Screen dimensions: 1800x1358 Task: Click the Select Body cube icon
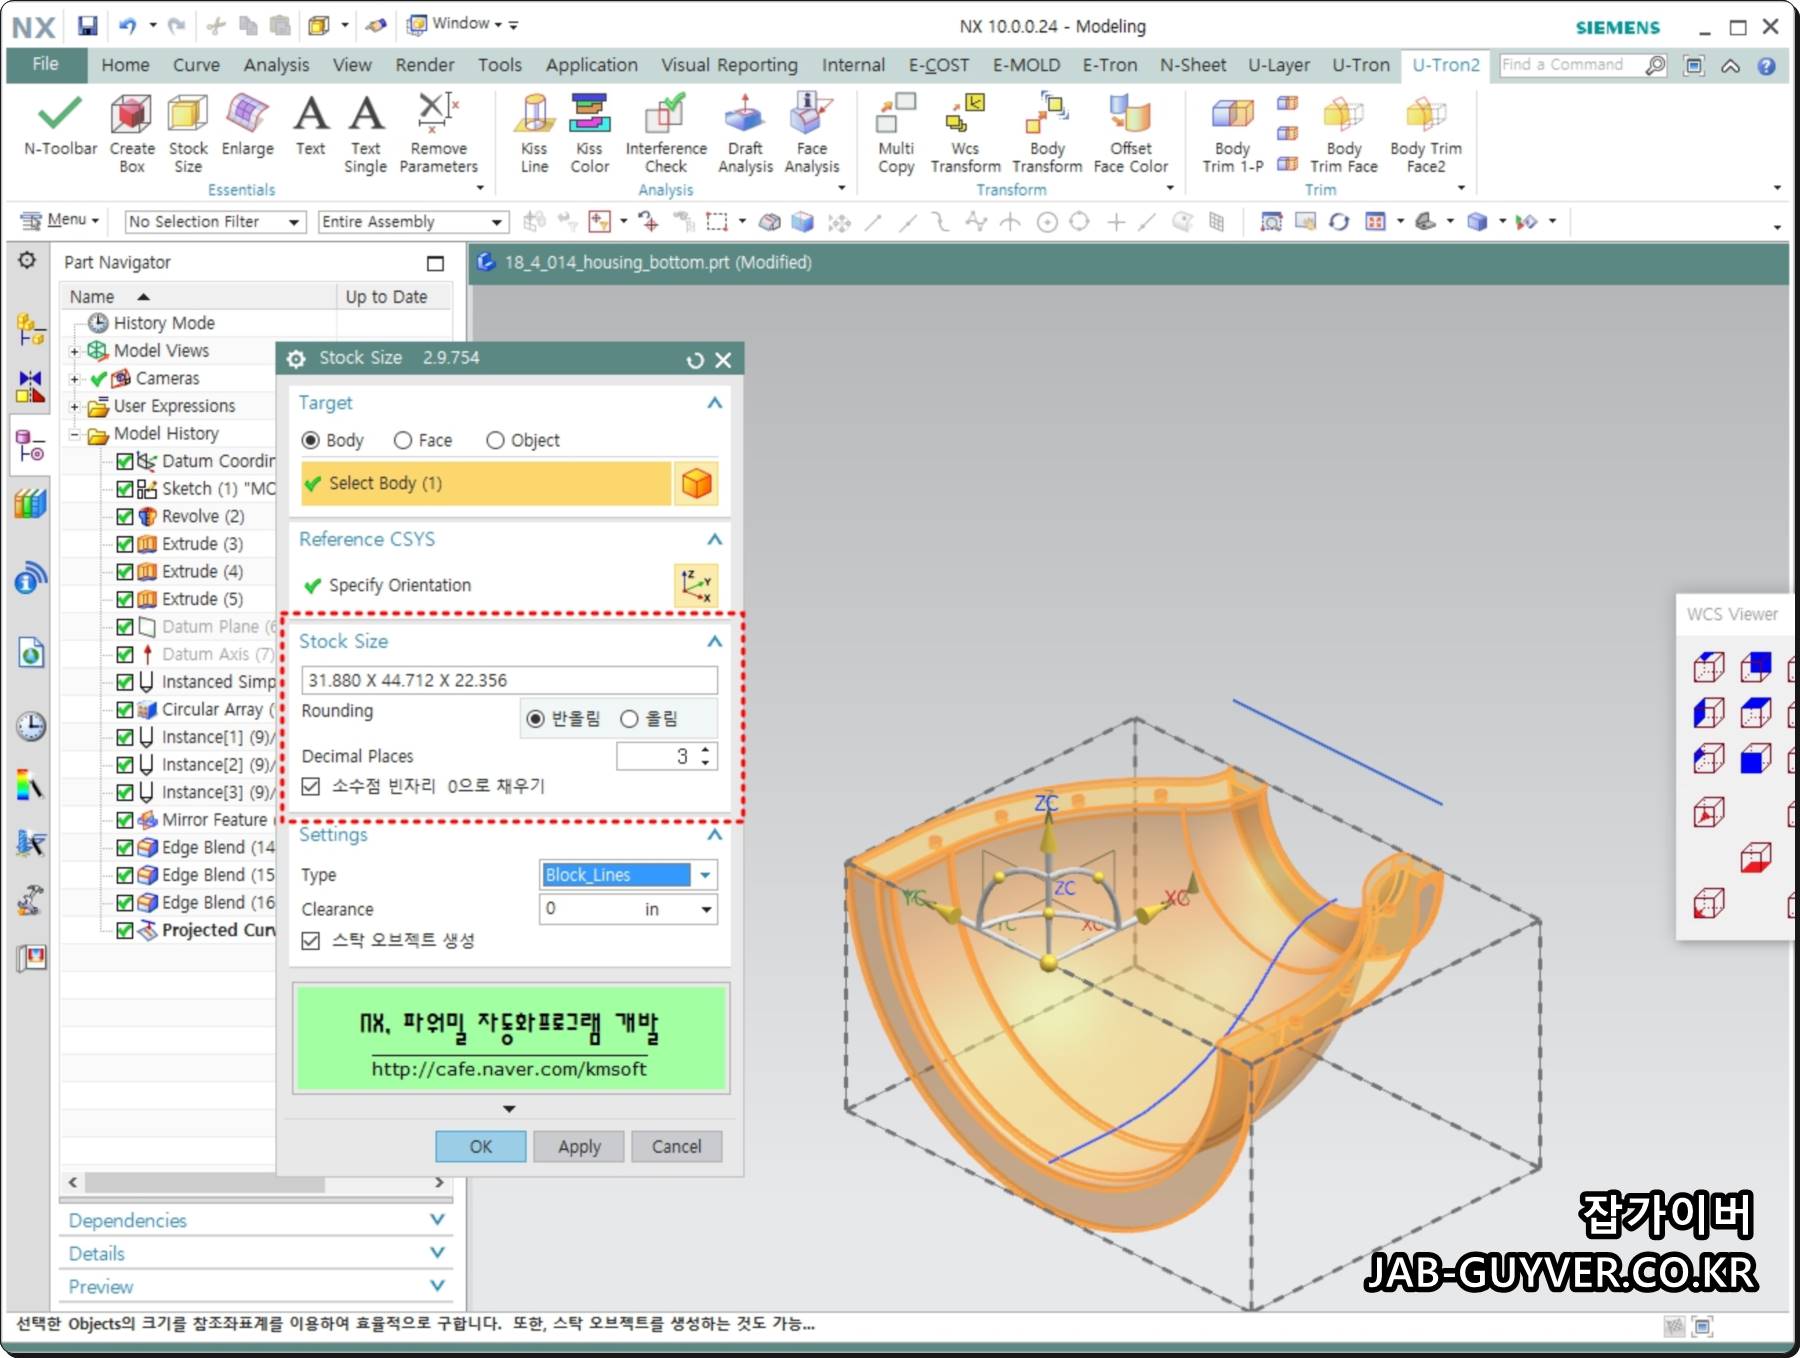pos(697,483)
